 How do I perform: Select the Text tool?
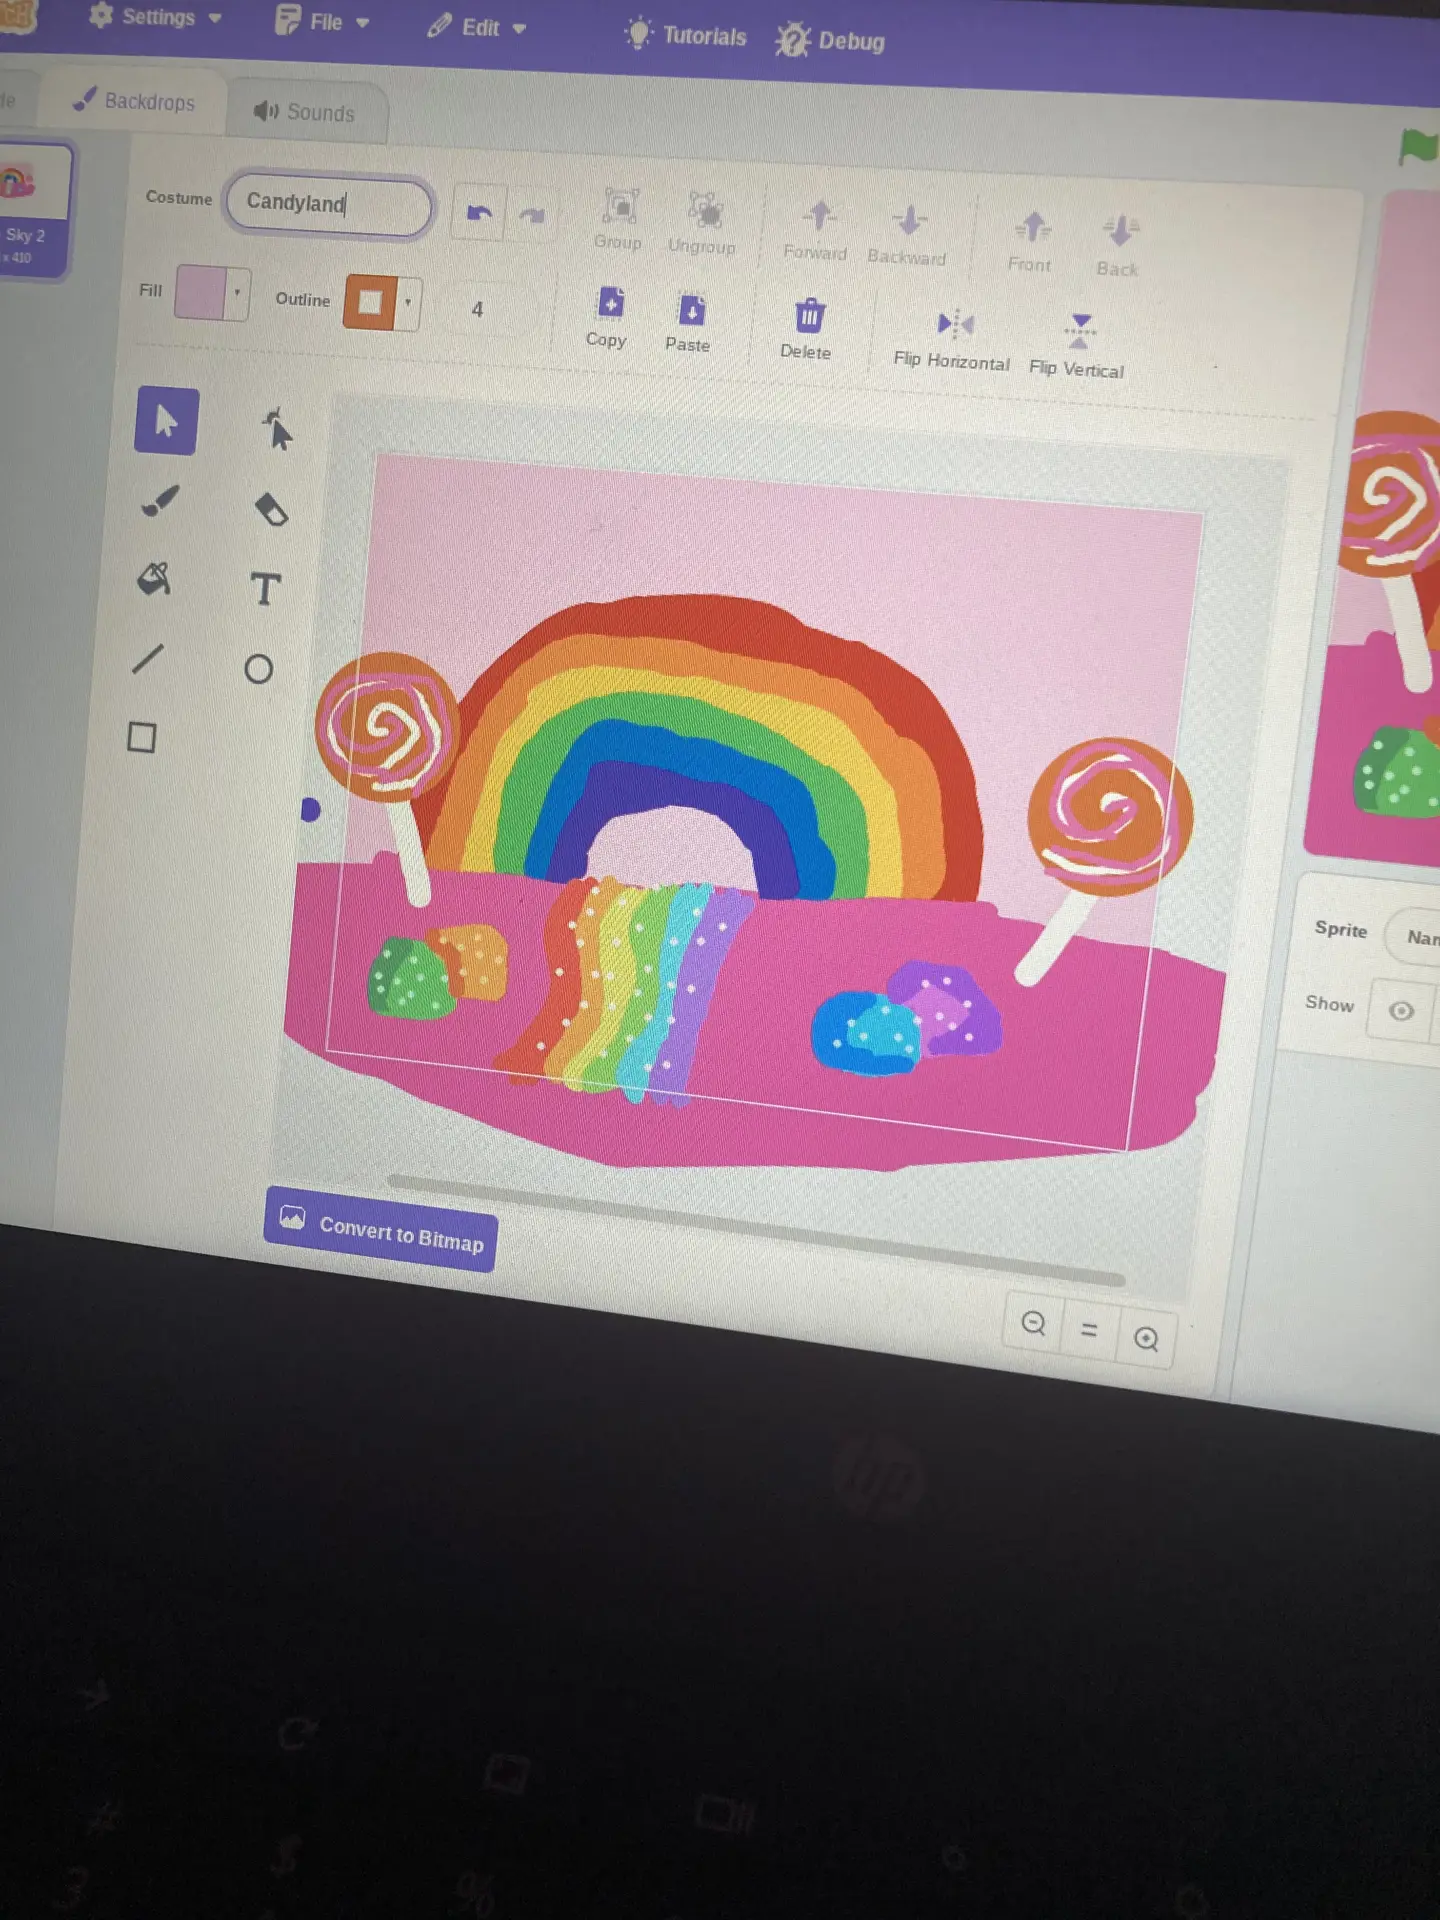tap(265, 589)
